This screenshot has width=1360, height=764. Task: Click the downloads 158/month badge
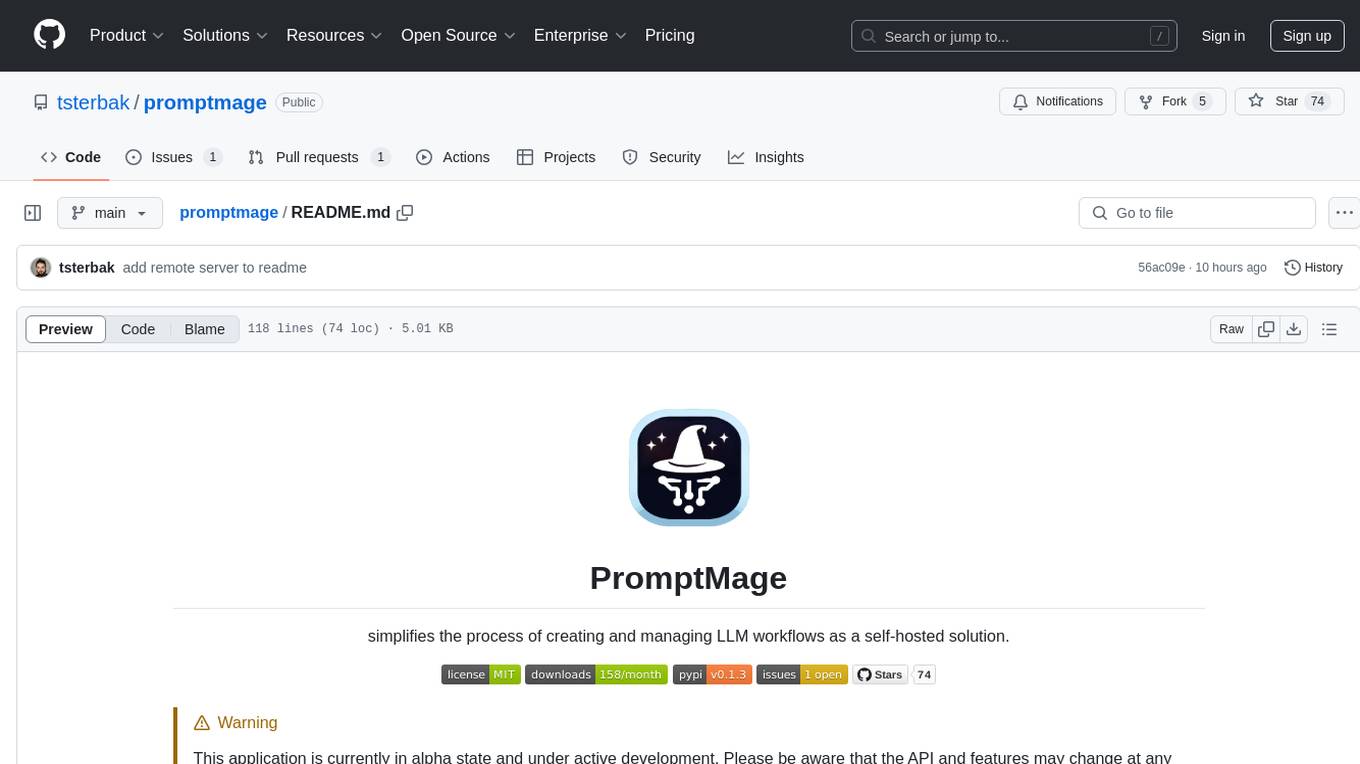coord(597,675)
